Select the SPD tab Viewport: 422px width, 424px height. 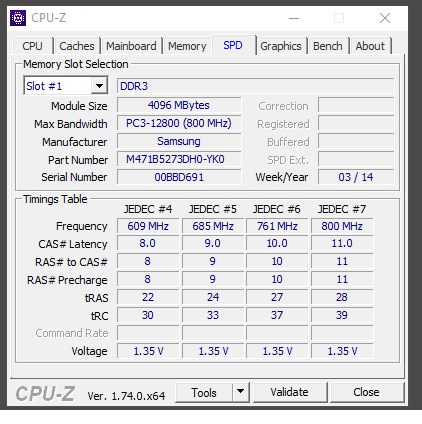tap(233, 45)
